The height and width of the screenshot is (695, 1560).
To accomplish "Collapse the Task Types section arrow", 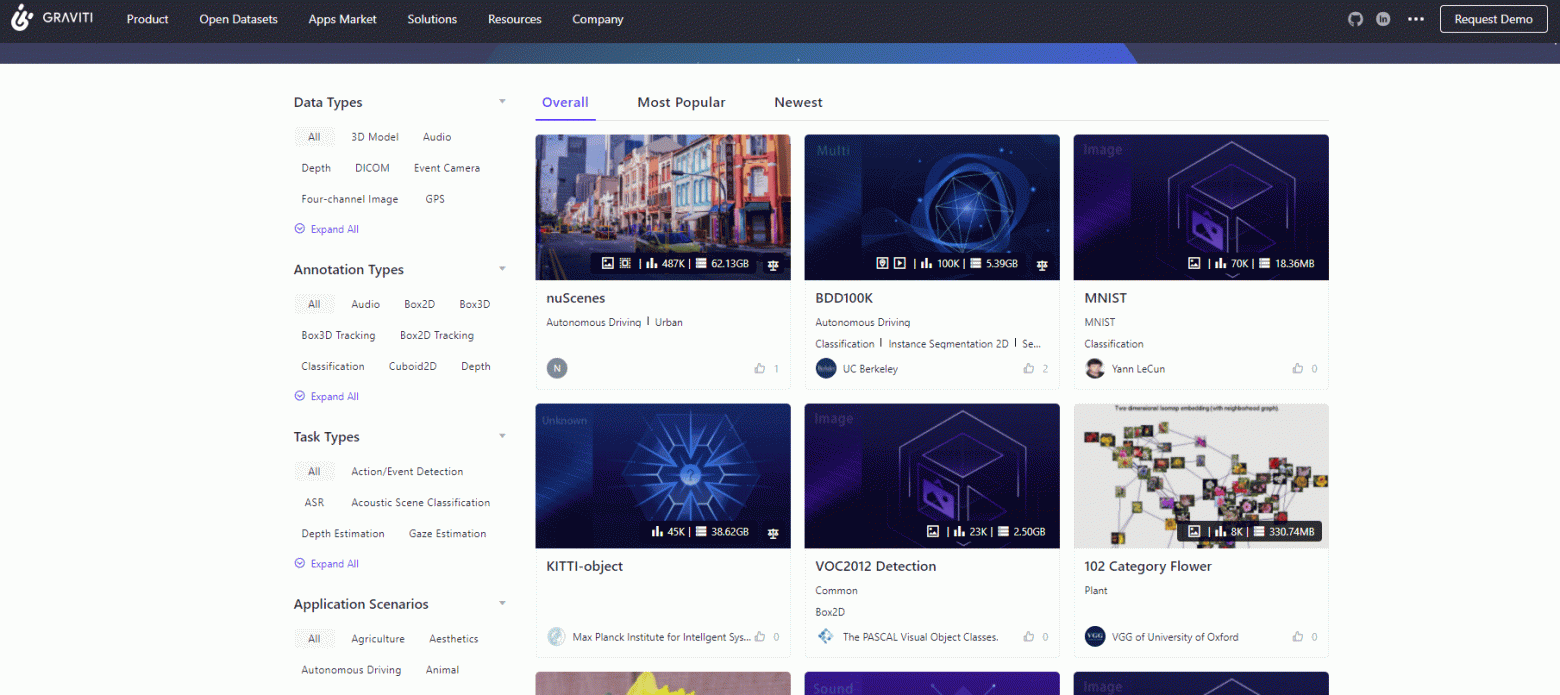I will [x=502, y=436].
